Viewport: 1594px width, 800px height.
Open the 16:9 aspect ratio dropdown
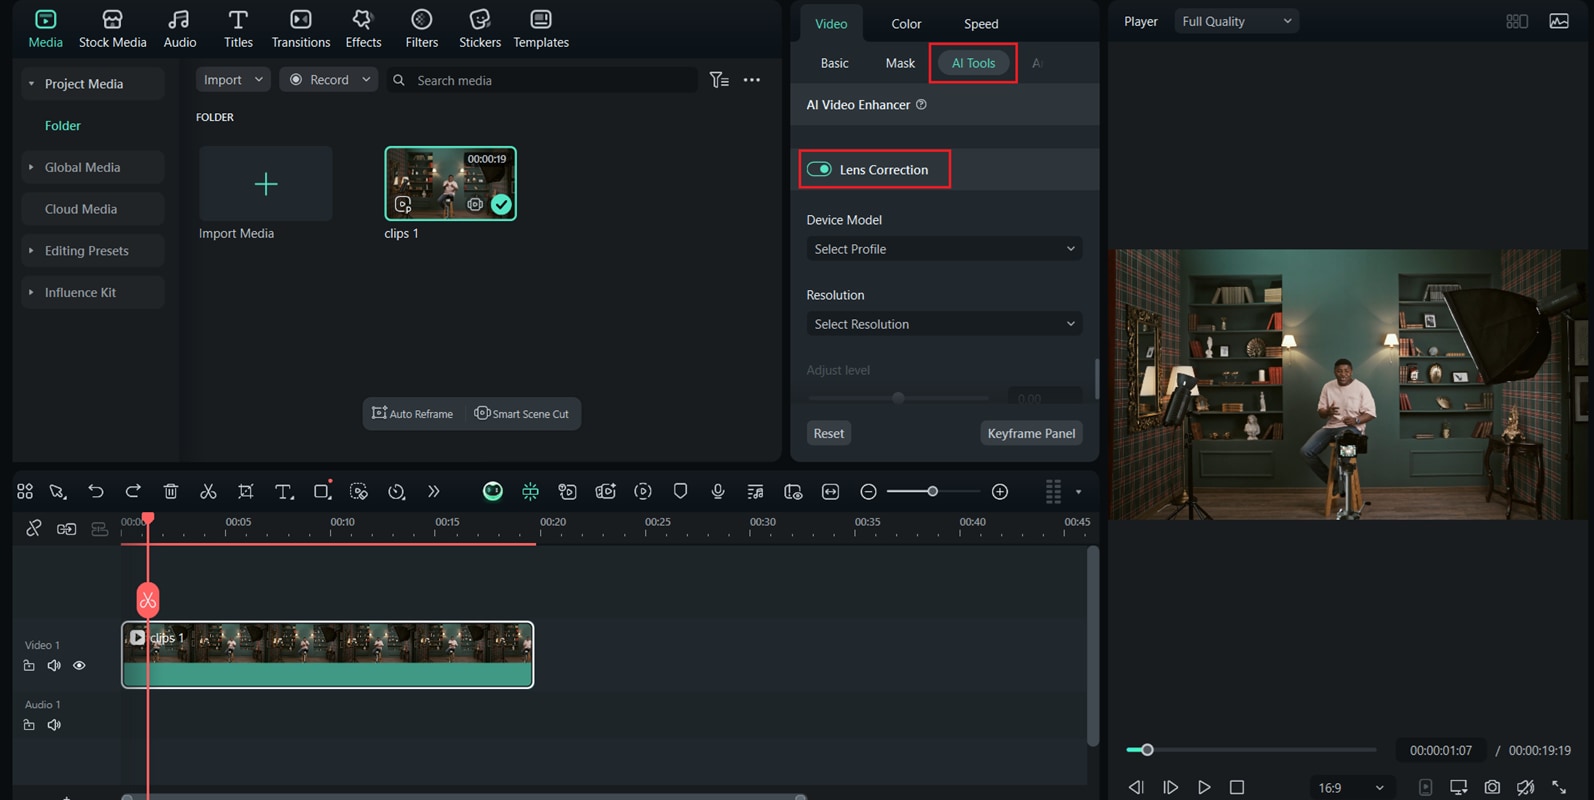pos(1351,787)
